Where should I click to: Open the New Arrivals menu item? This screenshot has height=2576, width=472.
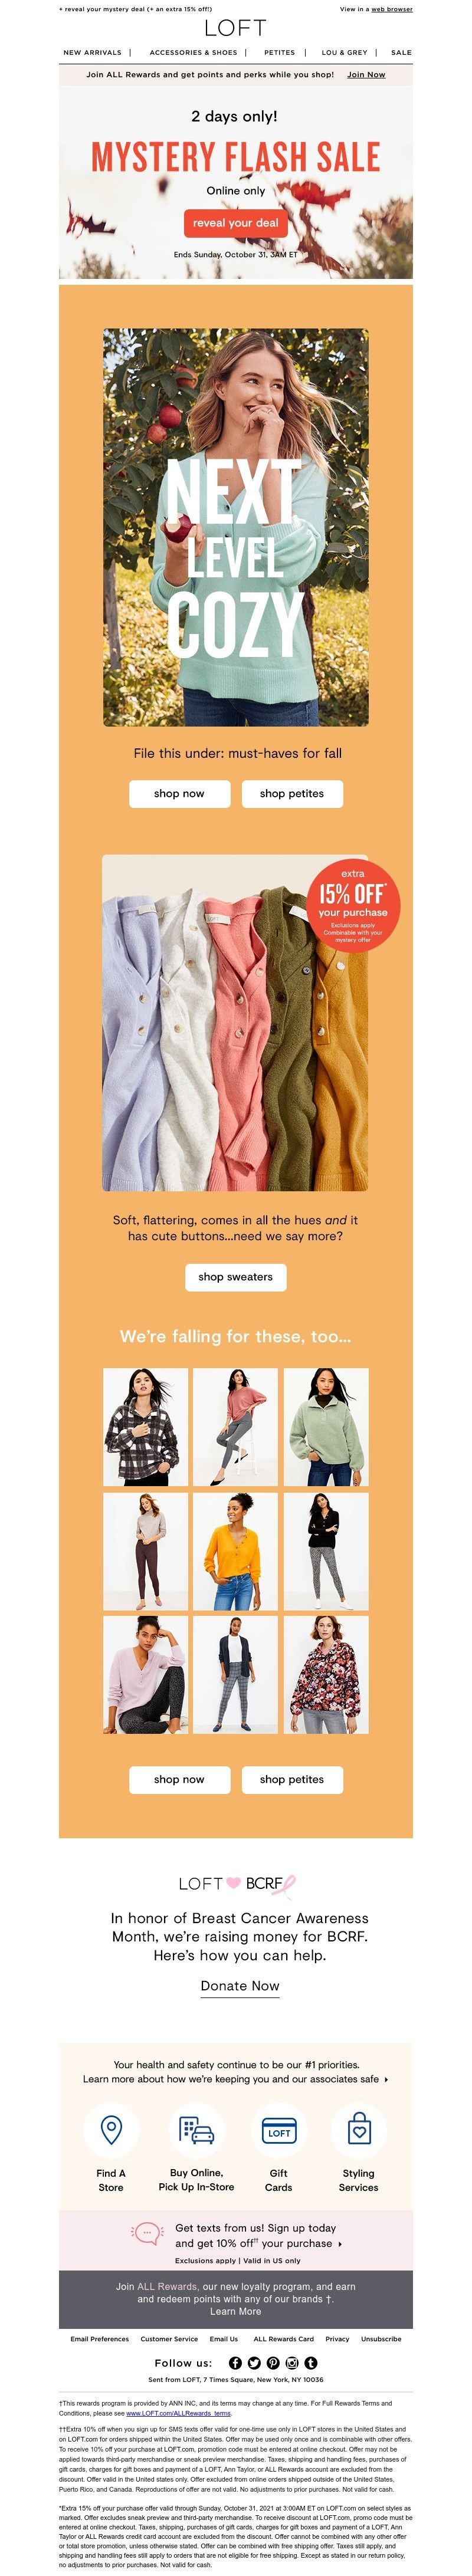click(92, 52)
